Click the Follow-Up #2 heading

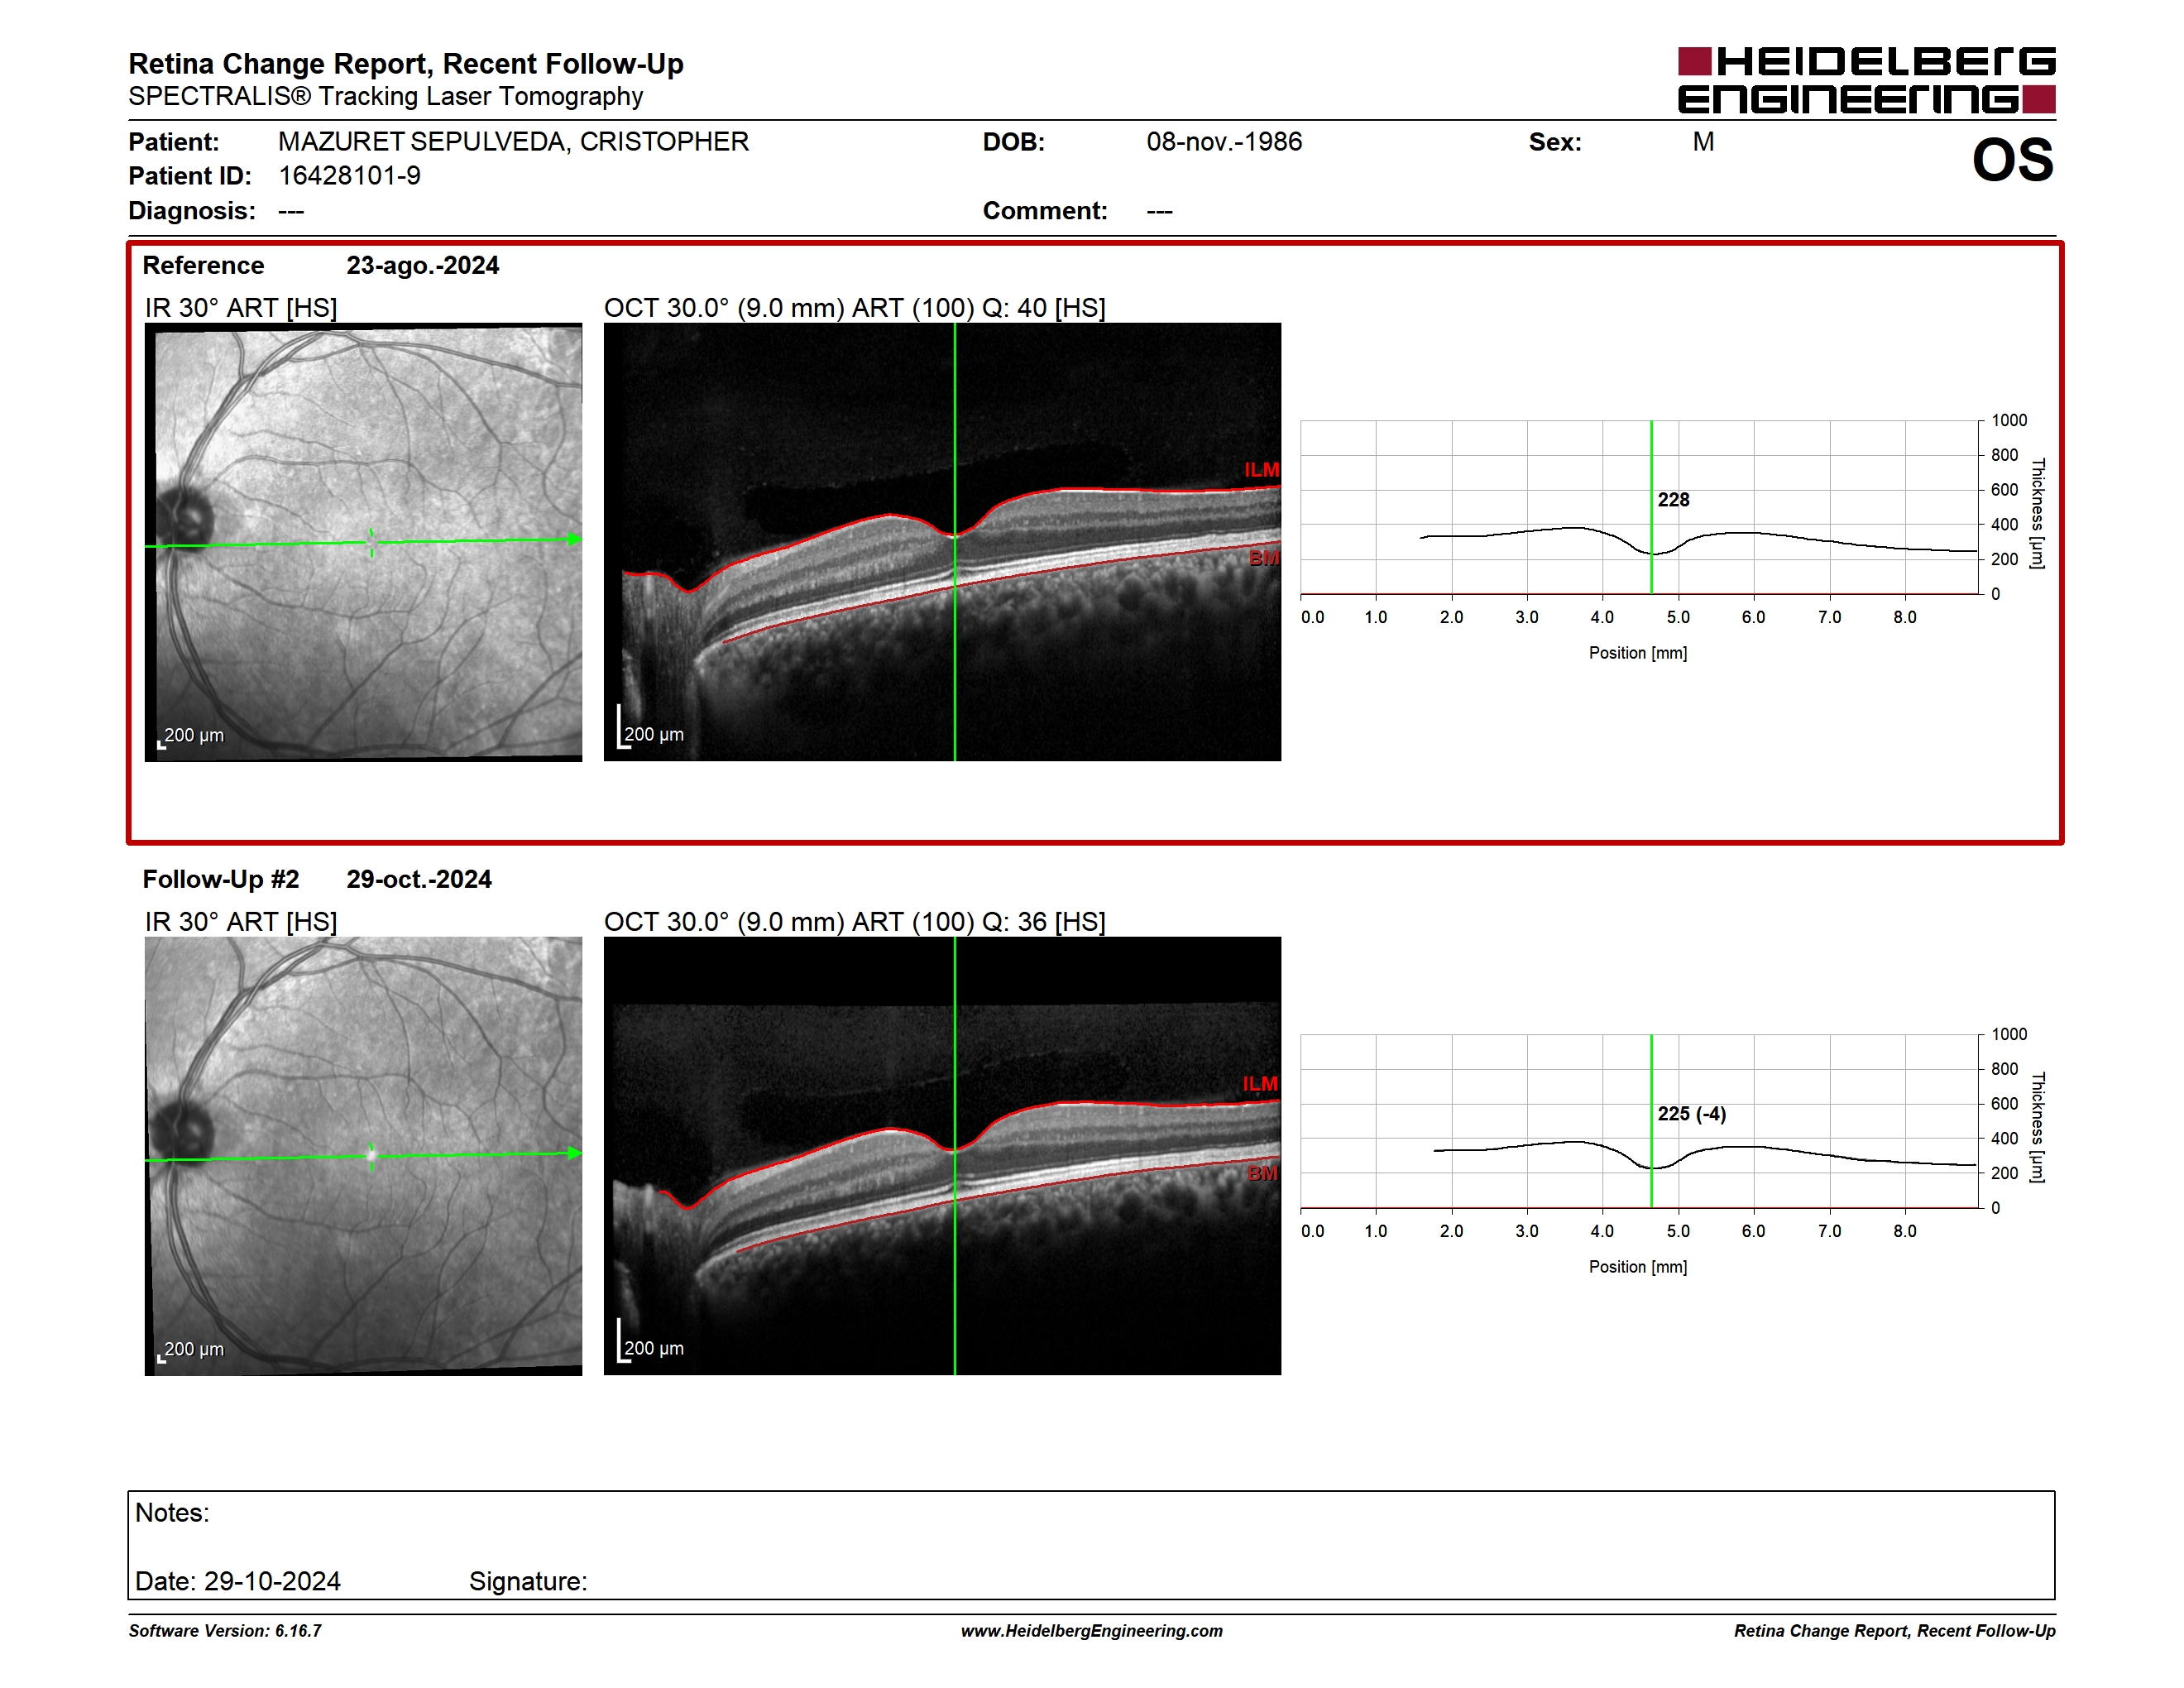click(221, 879)
